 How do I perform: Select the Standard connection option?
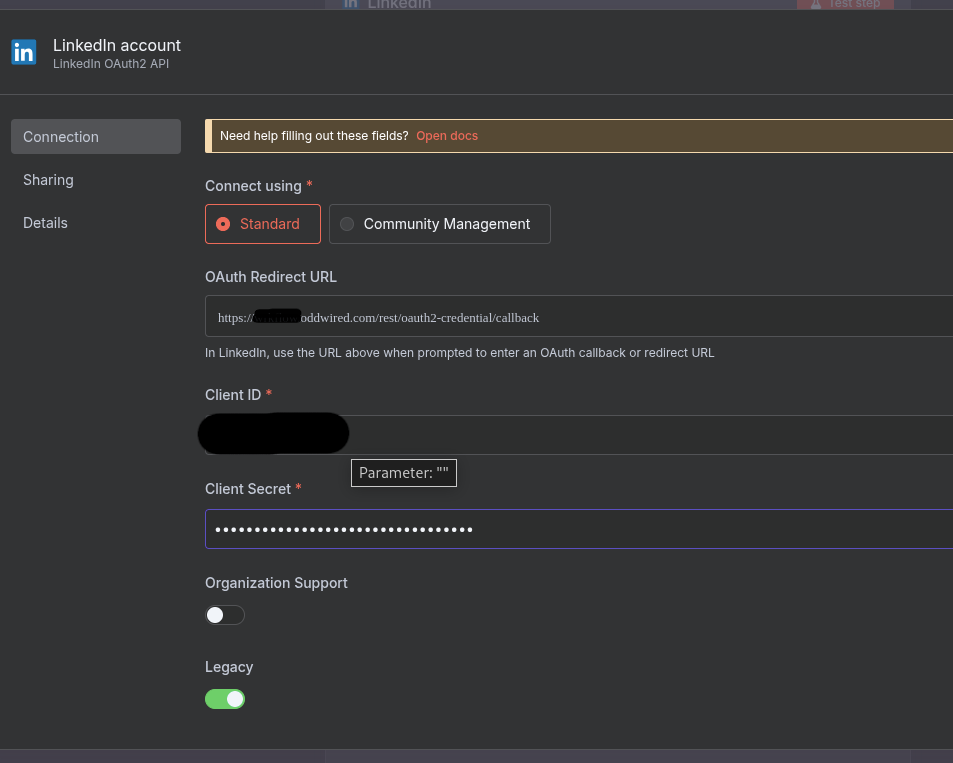pyautogui.click(x=263, y=224)
